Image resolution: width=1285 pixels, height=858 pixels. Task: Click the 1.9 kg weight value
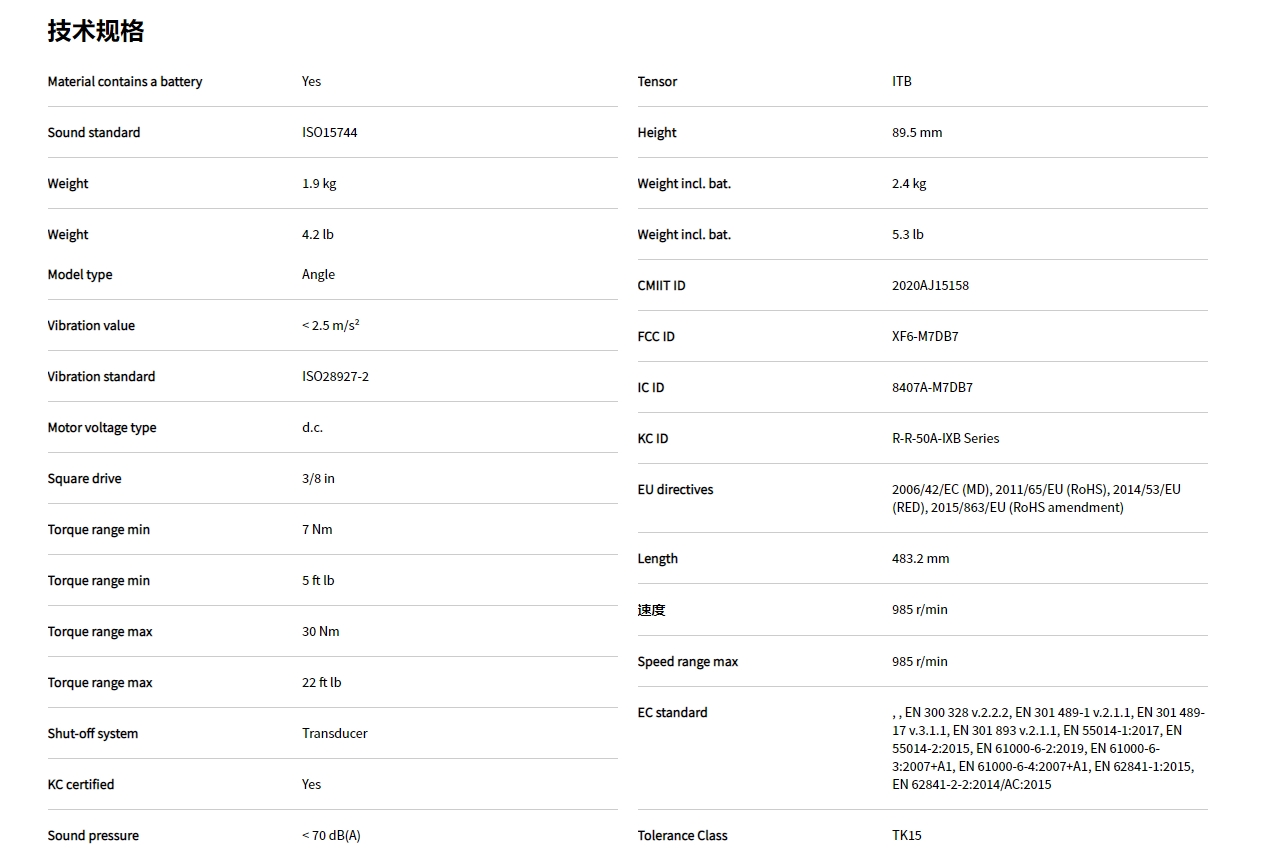click(x=319, y=183)
